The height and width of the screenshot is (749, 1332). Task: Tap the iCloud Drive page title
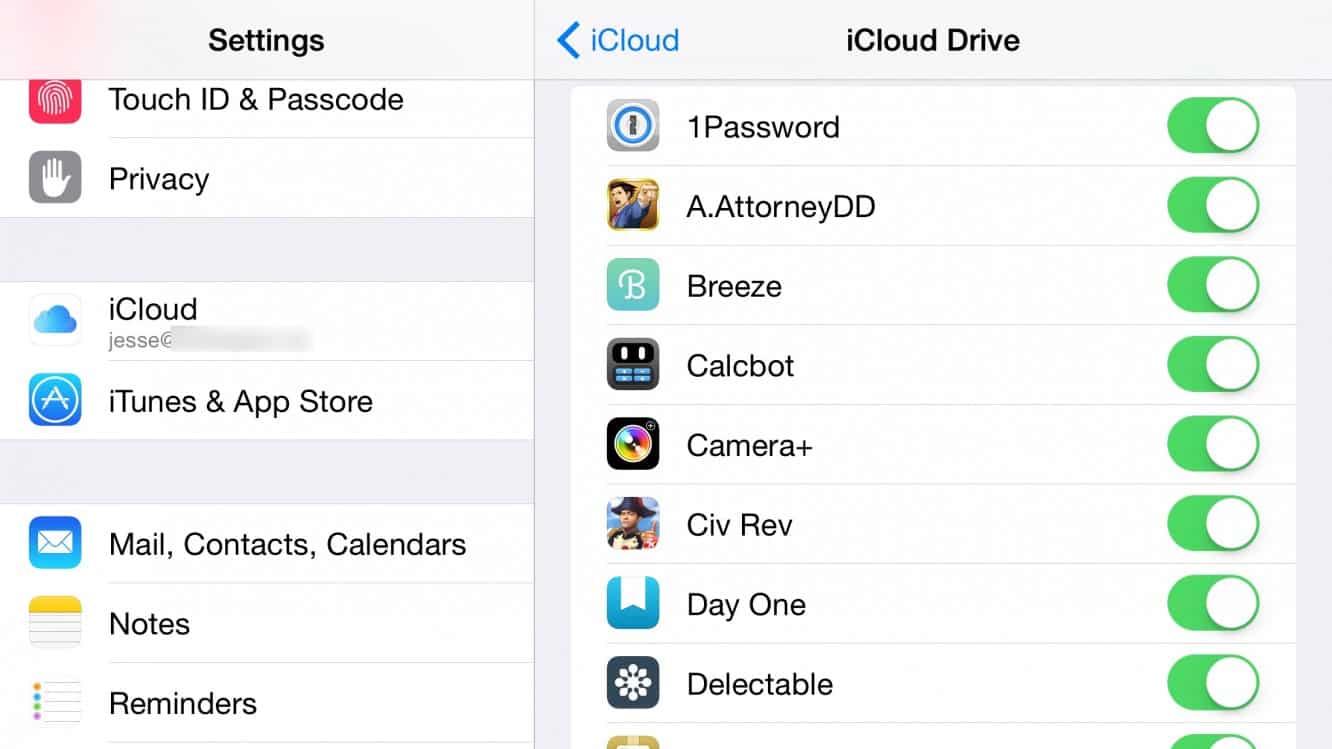tap(933, 40)
